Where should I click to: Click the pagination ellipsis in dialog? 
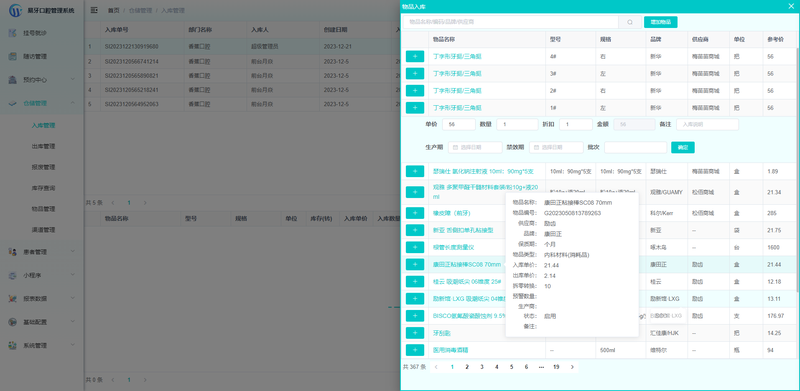pos(541,366)
